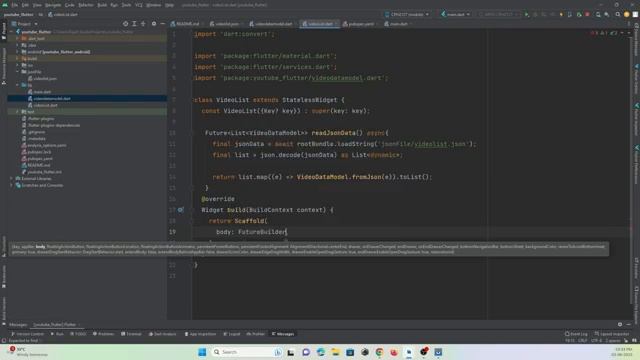The image size is (640, 360).
Task: Expand the External Libraries node
Action: (x=12, y=178)
